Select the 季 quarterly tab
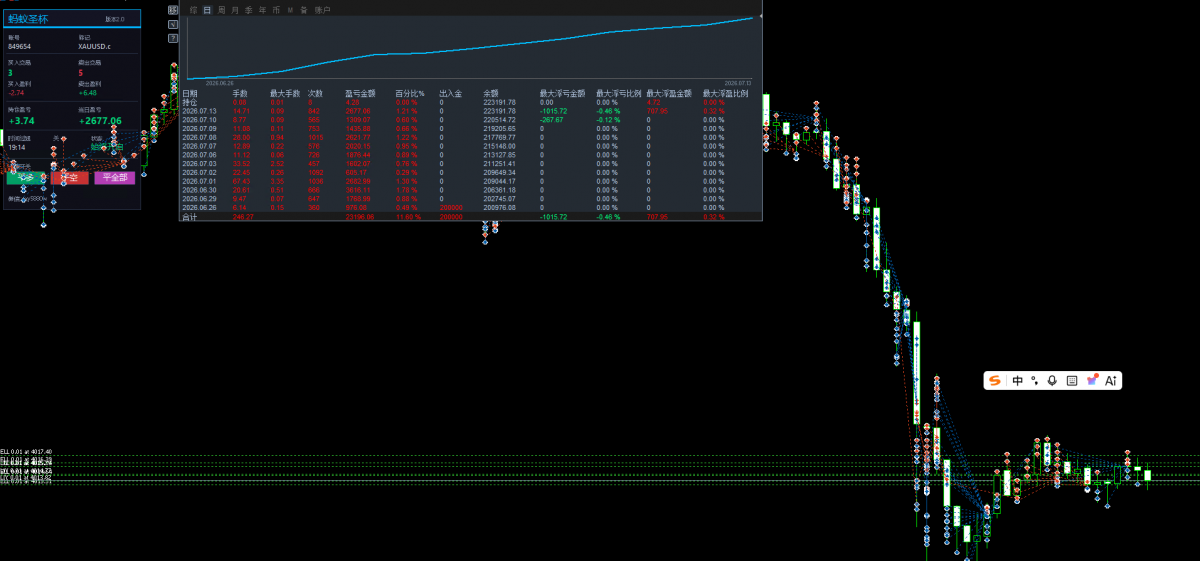The height and width of the screenshot is (561, 1200). (249, 10)
